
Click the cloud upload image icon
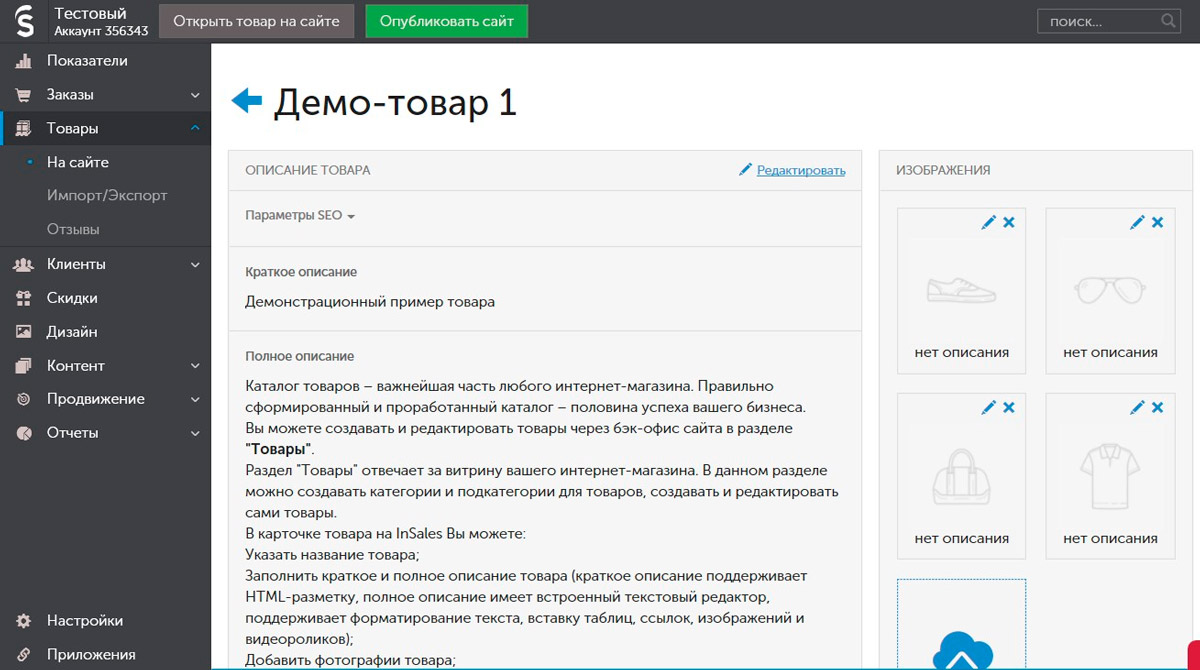click(962, 650)
